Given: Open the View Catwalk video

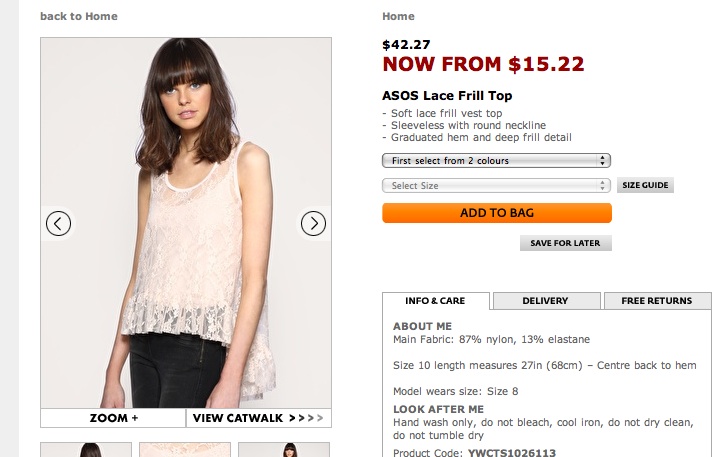Looking at the screenshot, I should click(258, 418).
